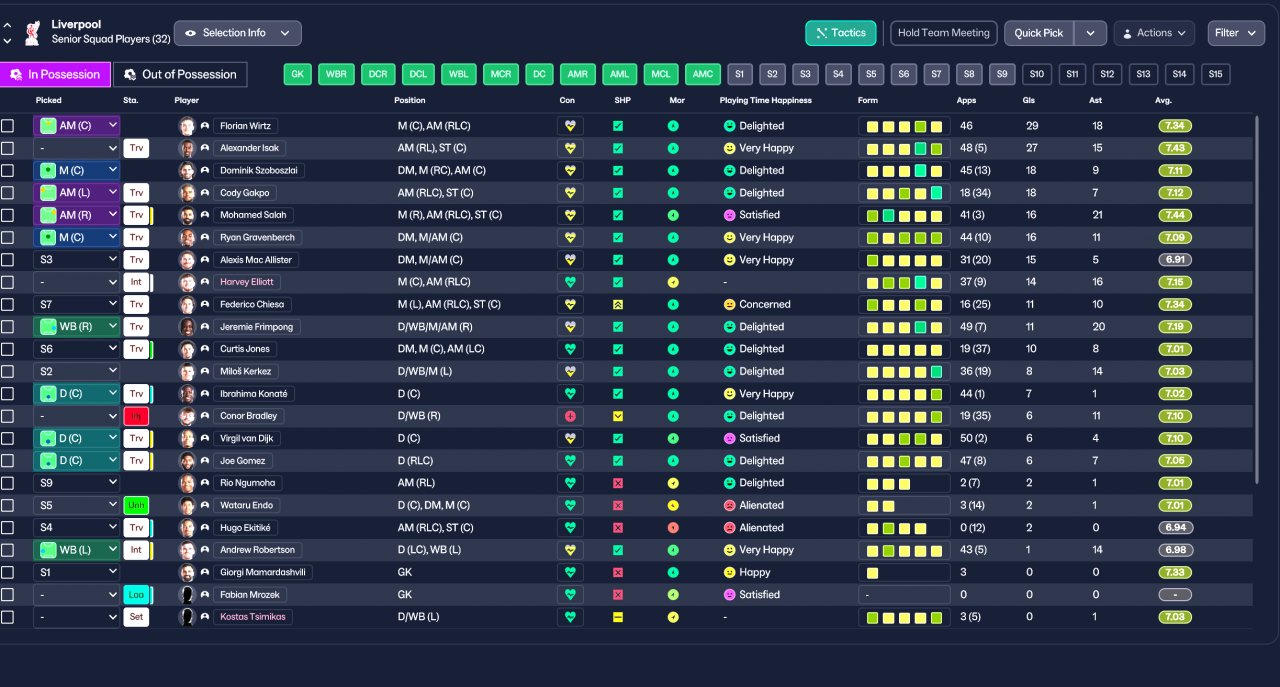
Task: Open Florian Wirtz's AM (C) picked dropdown
Action: (77, 126)
